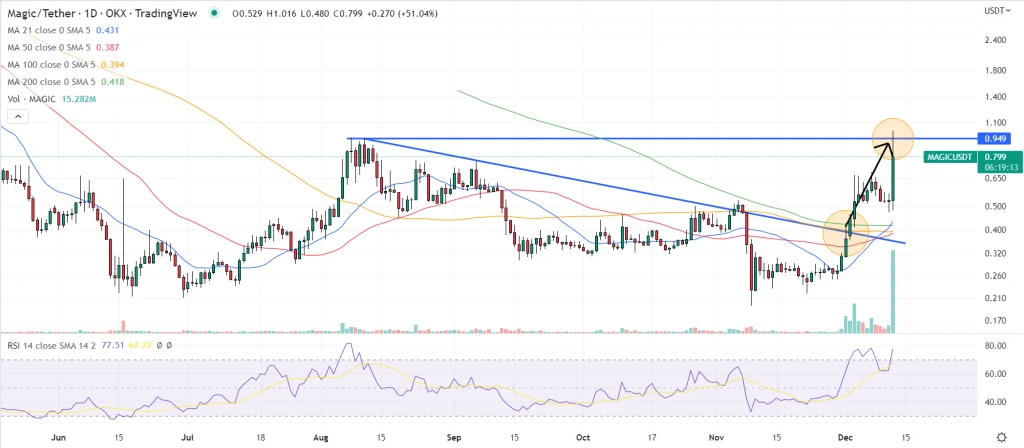Click the 0.210 price axis label
The image size is (1024, 448).
pyautogui.click(x=995, y=298)
